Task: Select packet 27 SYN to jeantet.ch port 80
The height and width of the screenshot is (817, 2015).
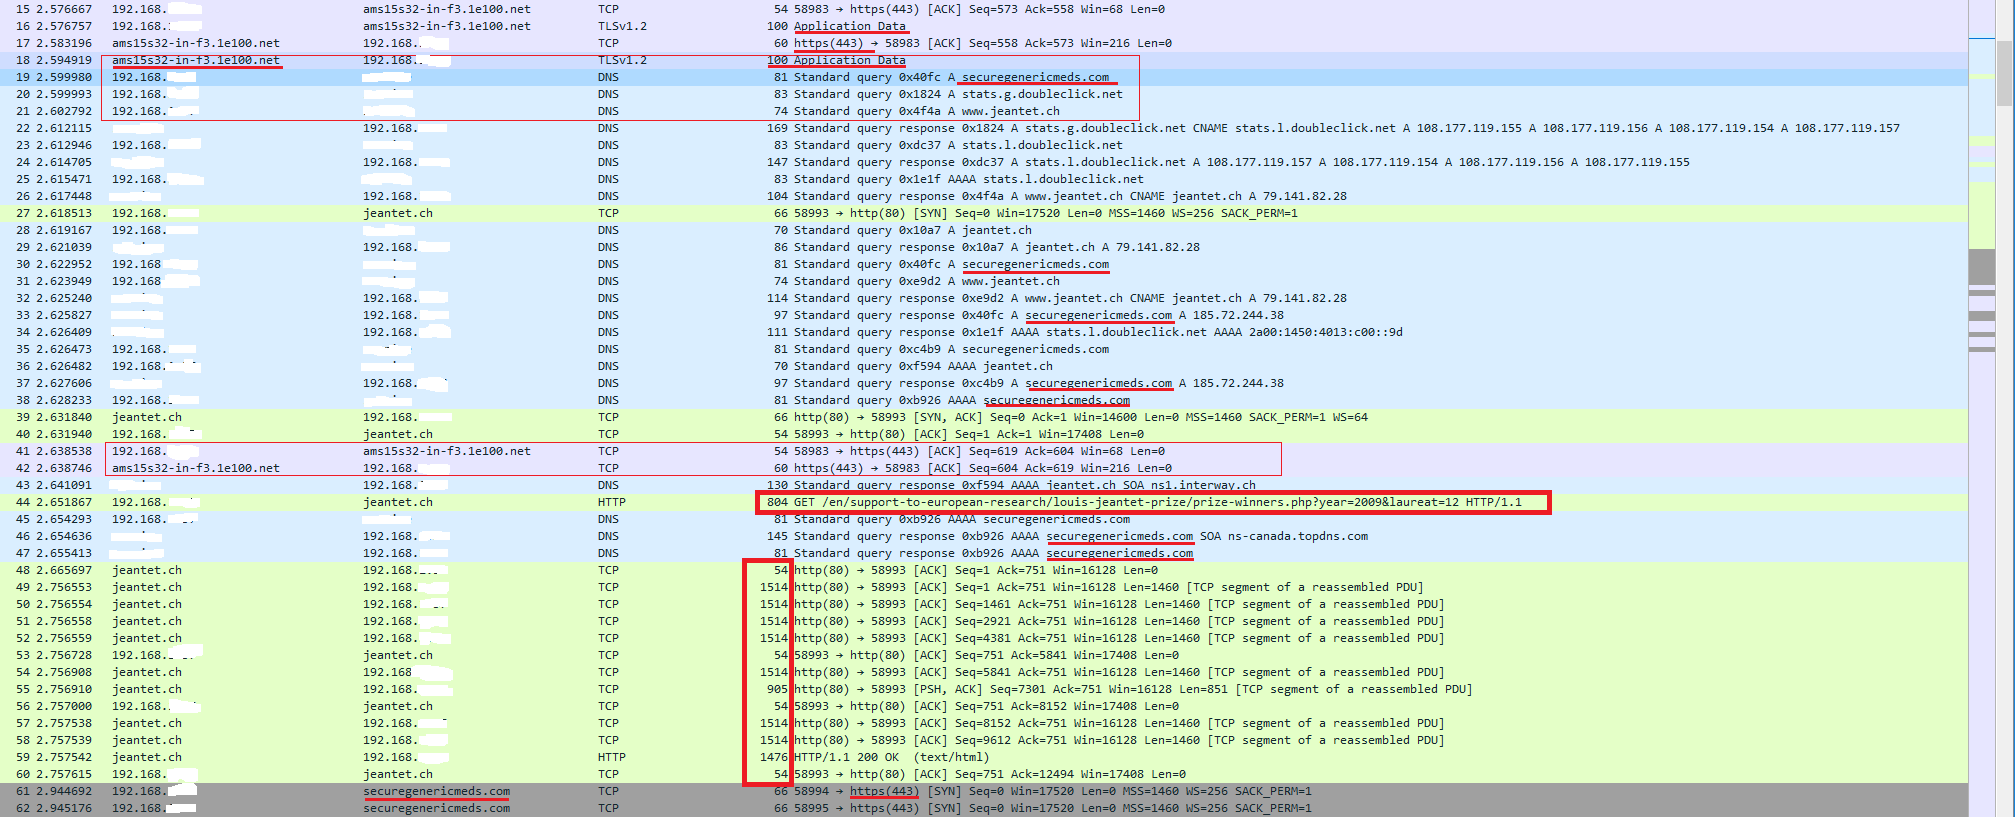Action: point(984,213)
